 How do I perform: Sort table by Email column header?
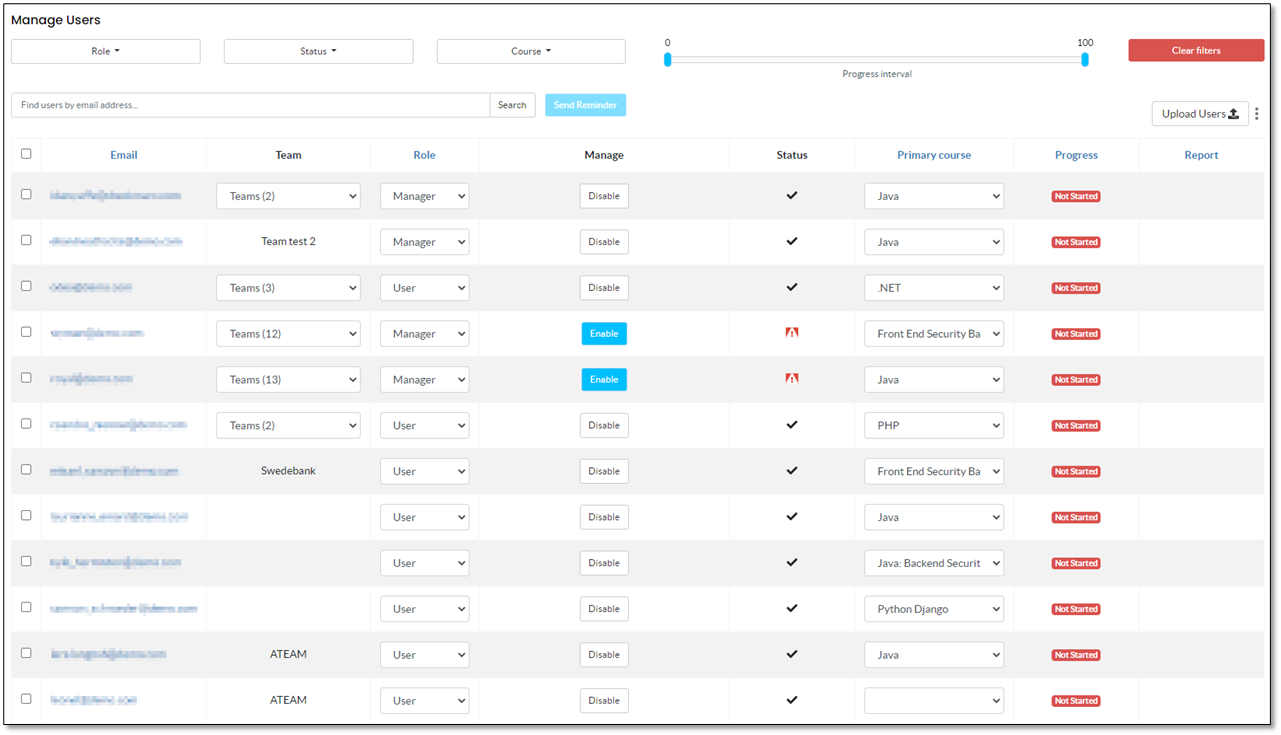(x=124, y=155)
